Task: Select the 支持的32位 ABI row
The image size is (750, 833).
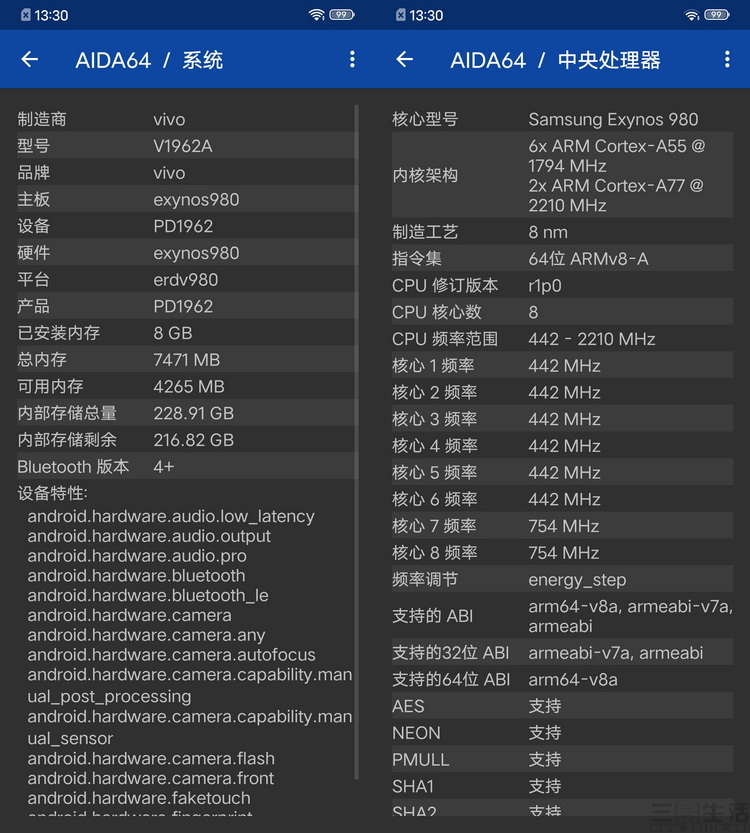Action: [x=562, y=652]
